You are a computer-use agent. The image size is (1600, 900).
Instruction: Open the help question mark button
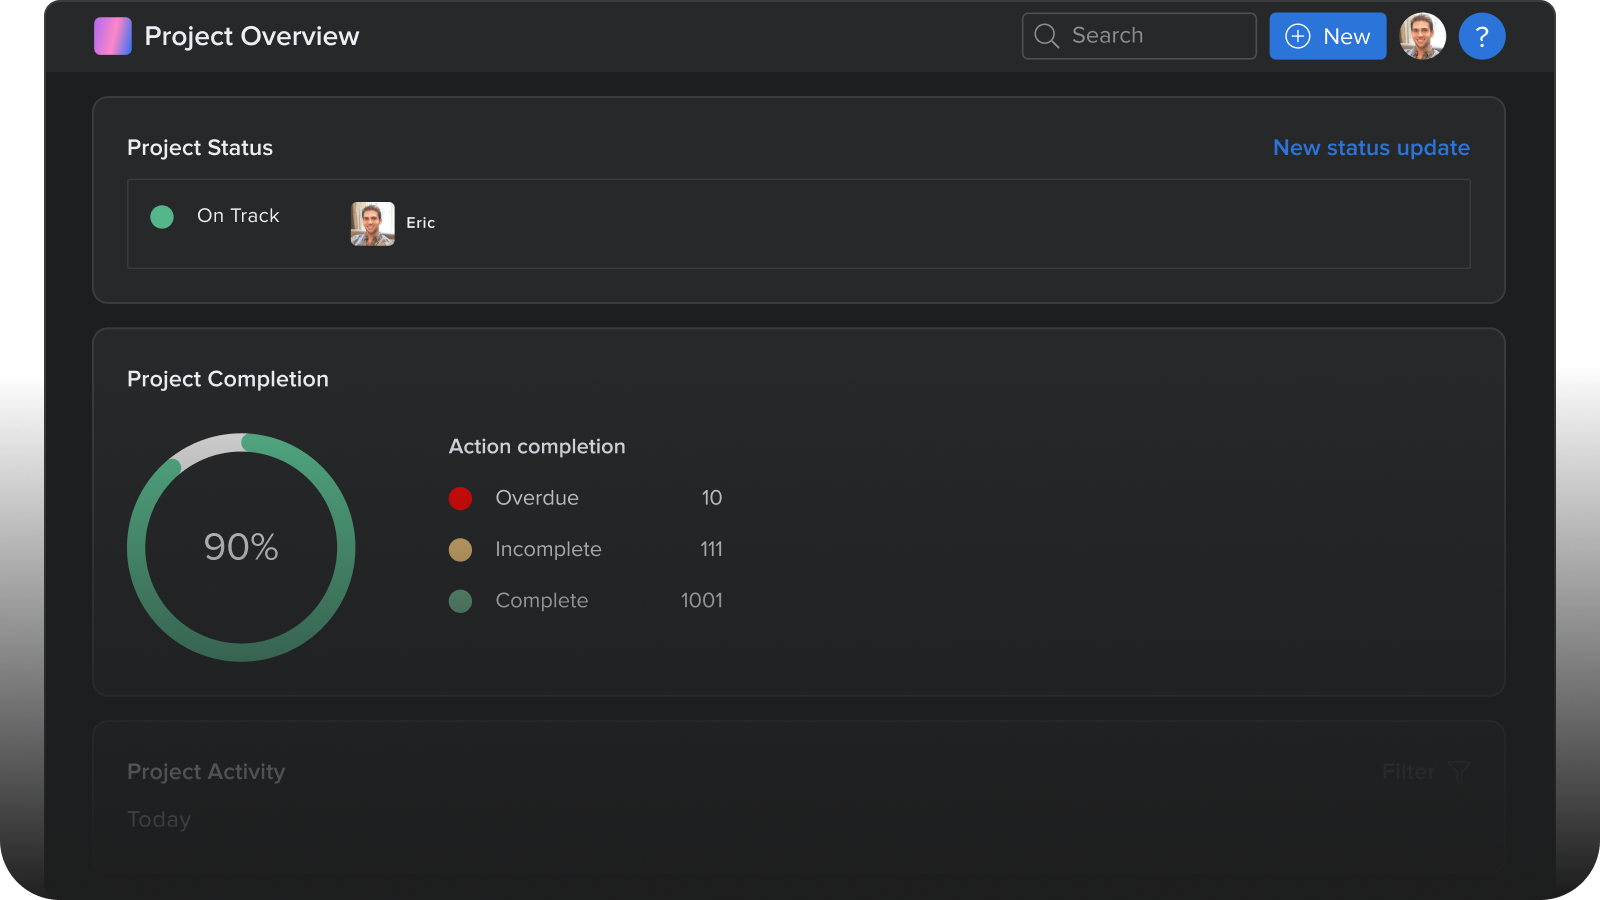pyautogui.click(x=1481, y=36)
